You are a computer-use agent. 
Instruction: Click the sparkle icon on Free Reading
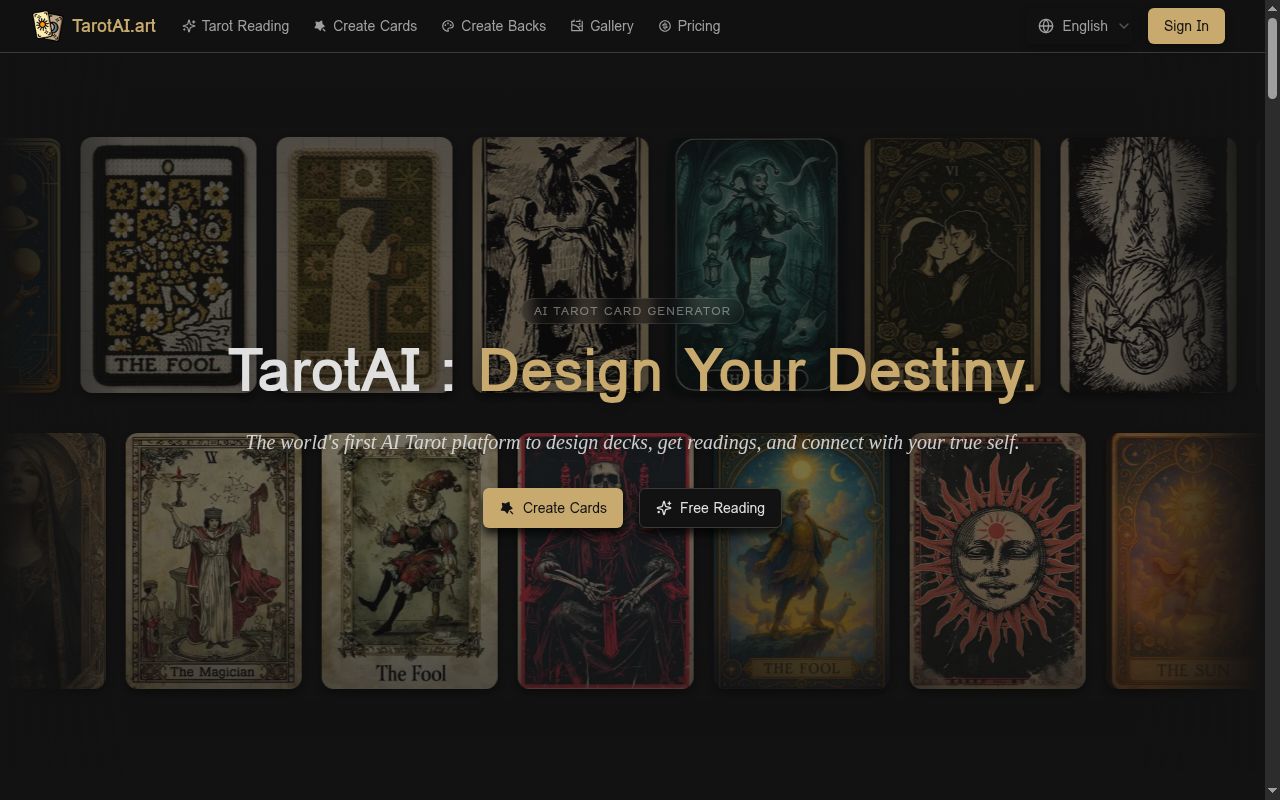664,508
